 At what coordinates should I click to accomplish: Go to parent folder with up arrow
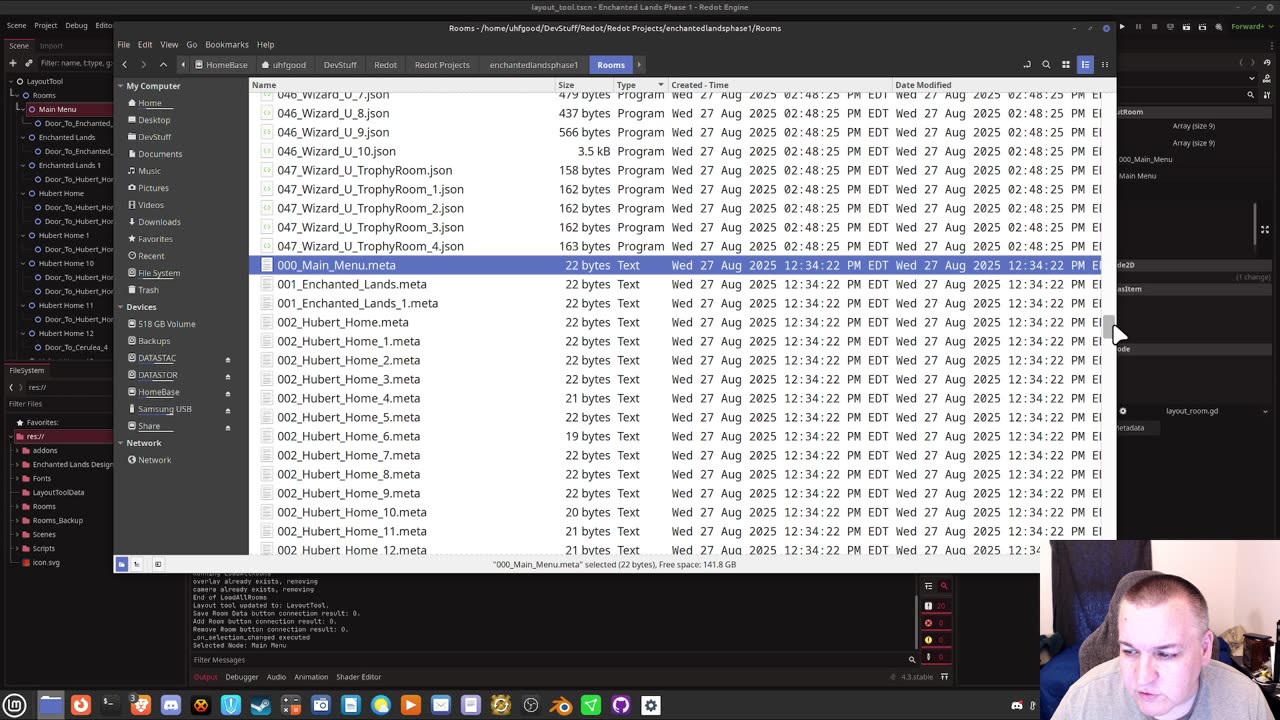[163, 65]
